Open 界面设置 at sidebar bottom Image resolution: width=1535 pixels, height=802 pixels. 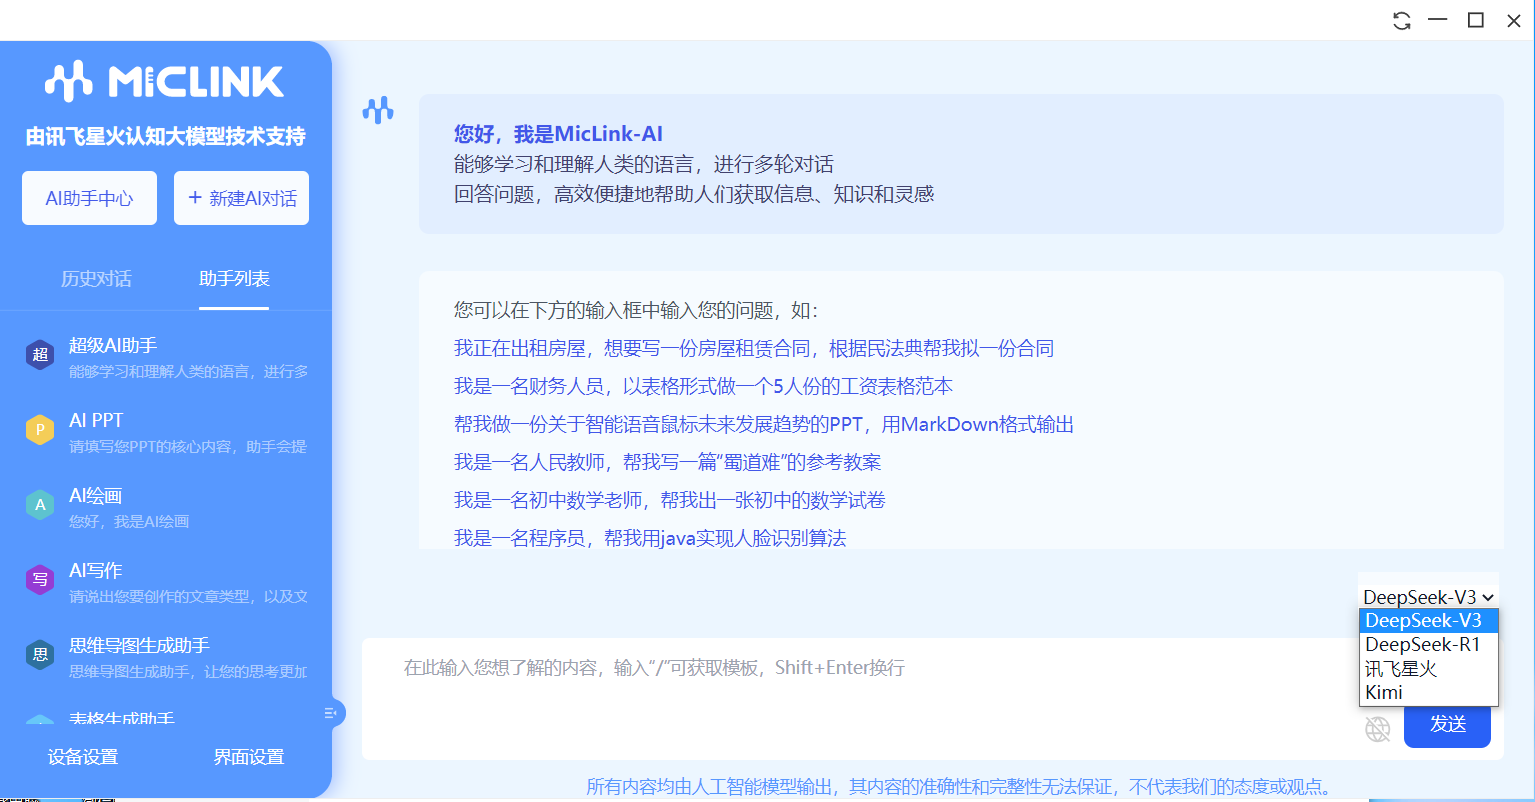pos(249,757)
